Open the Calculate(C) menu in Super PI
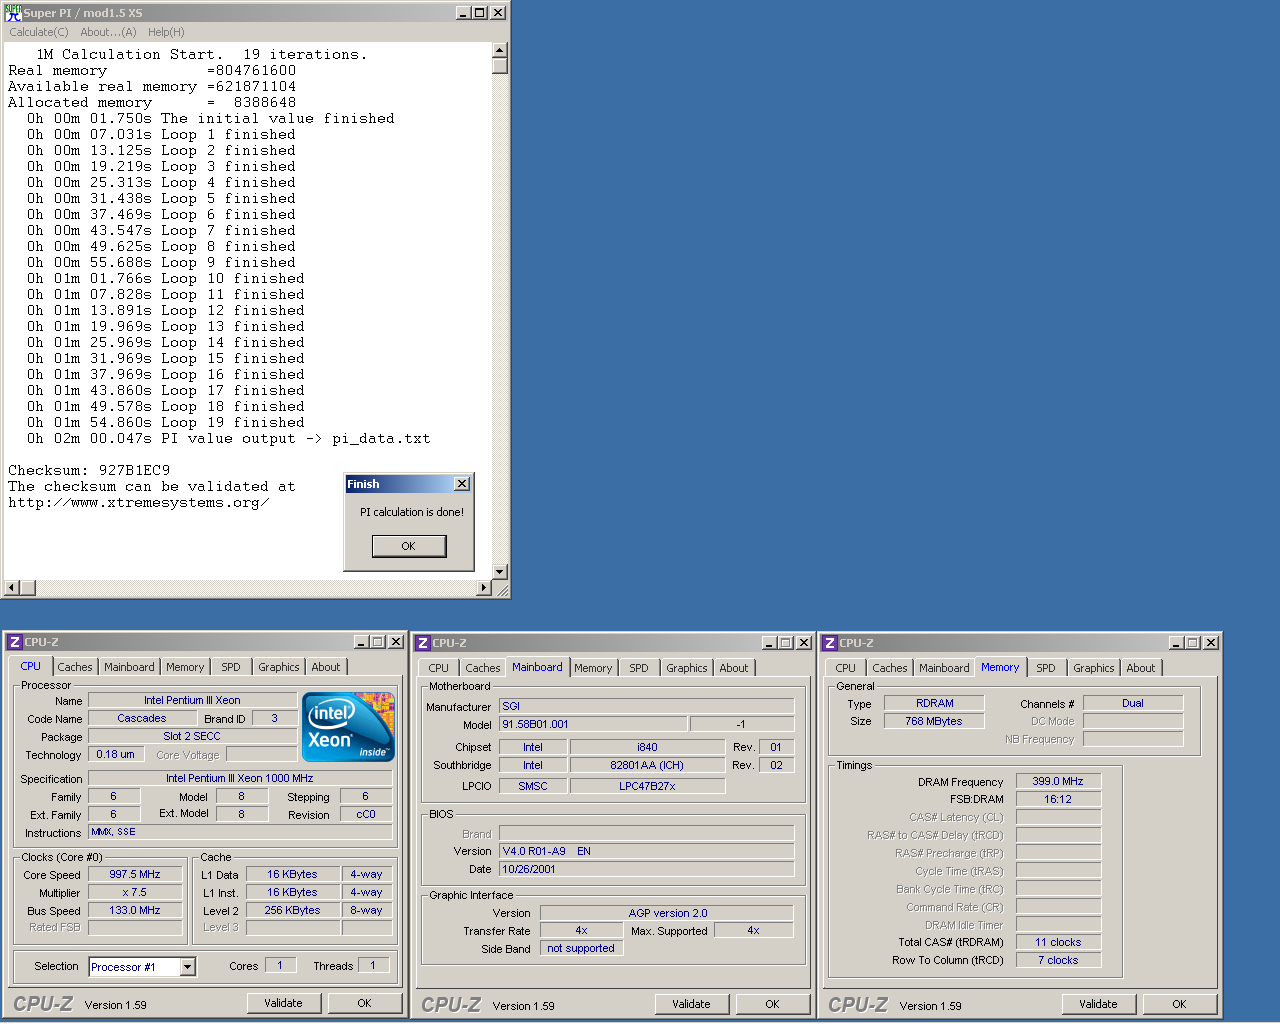This screenshot has width=1280, height=1024. click(x=39, y=32)
